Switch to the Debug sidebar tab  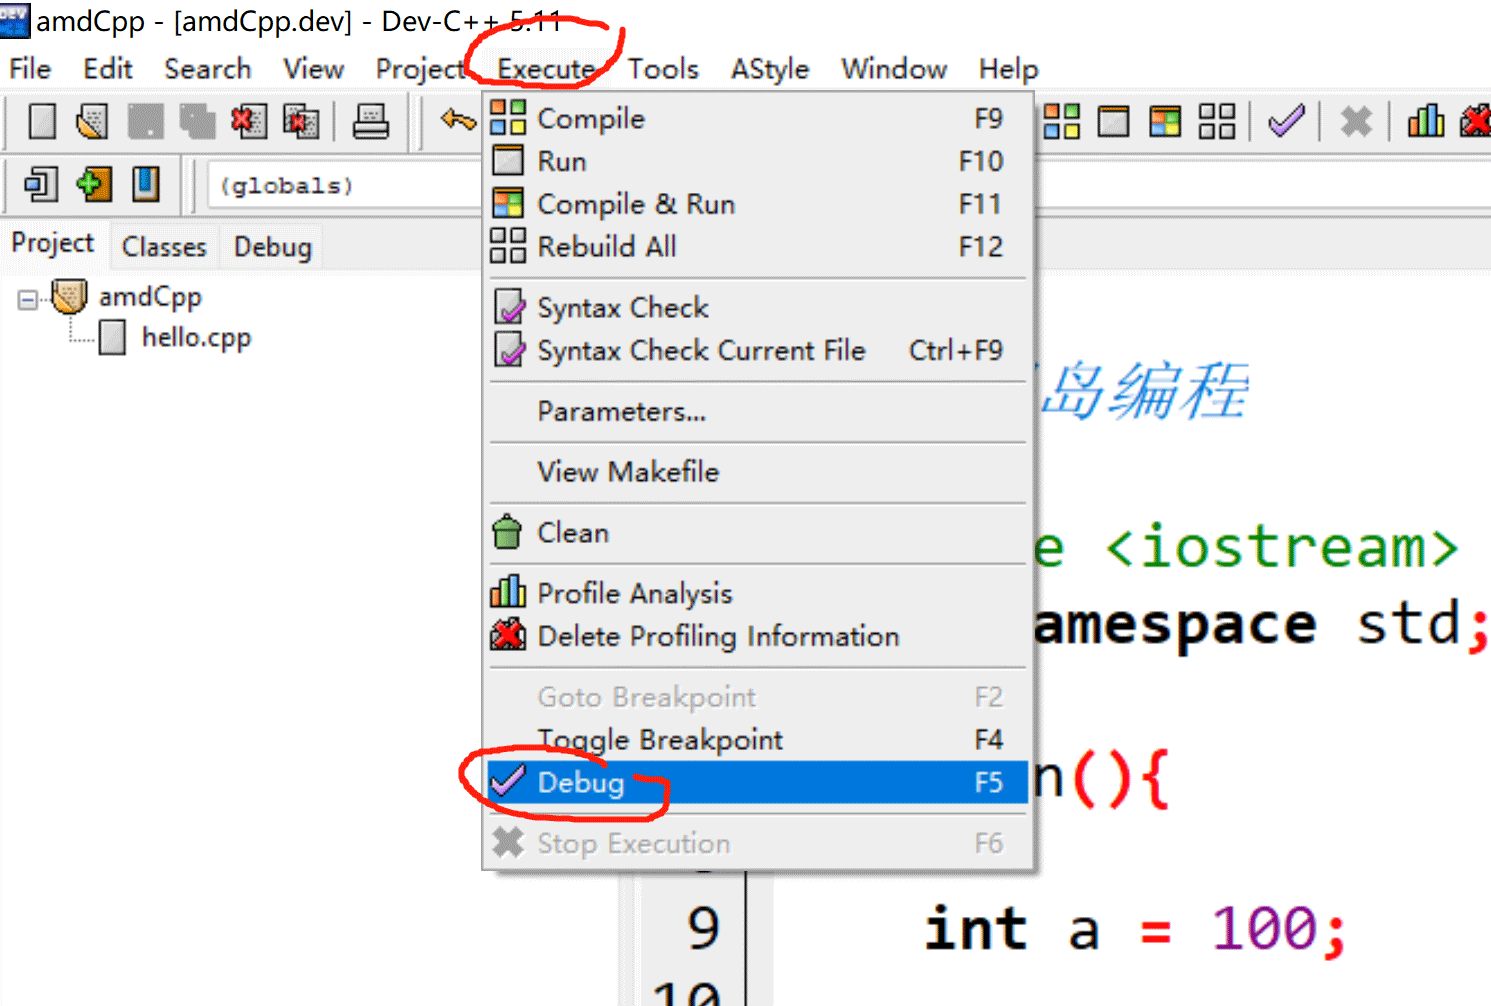click(x=272, y=246)
